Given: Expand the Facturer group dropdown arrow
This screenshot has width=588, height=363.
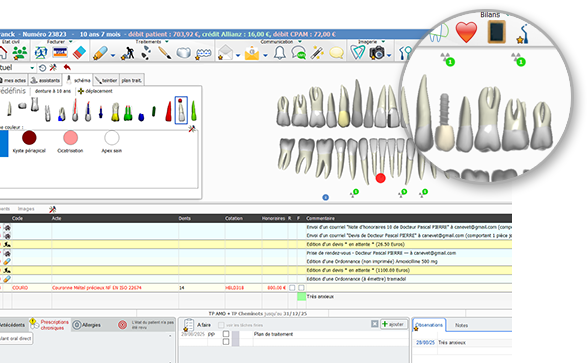Looking at the screenshot, I should [70, 42].
